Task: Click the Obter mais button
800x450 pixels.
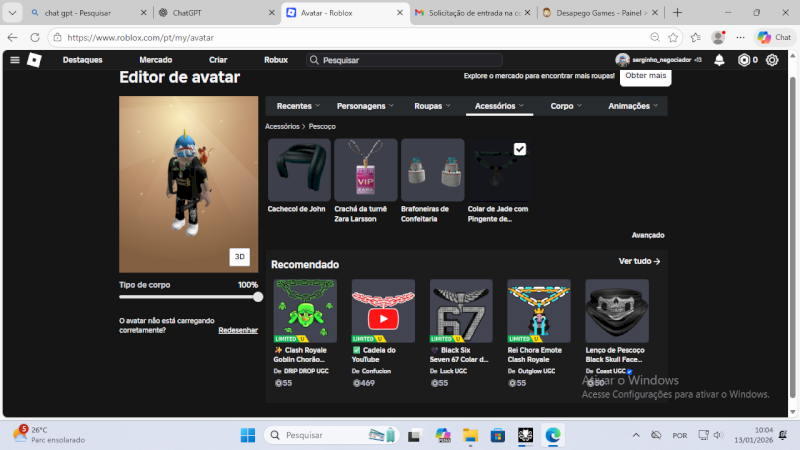Action: pos(645,76)
